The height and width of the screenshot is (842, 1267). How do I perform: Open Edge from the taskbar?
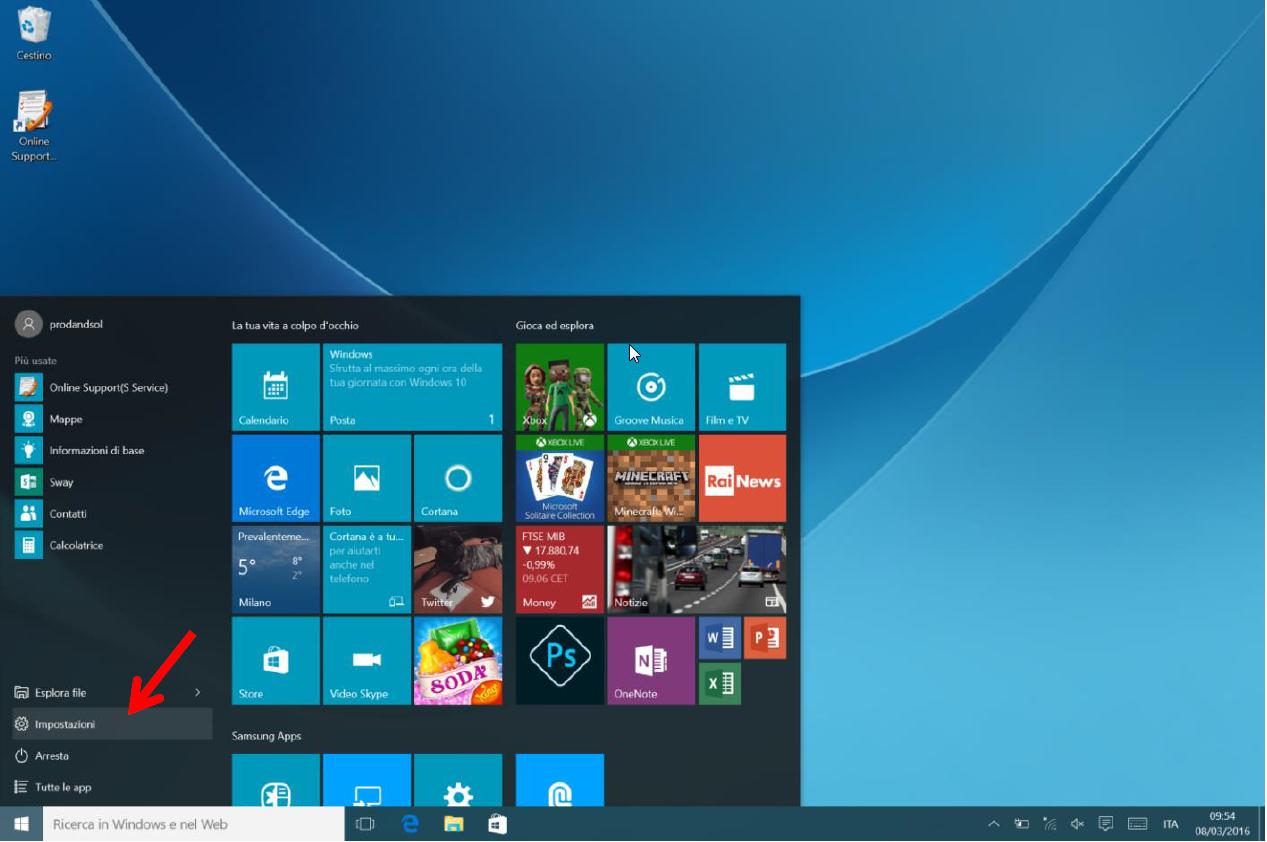coord(410,824)
